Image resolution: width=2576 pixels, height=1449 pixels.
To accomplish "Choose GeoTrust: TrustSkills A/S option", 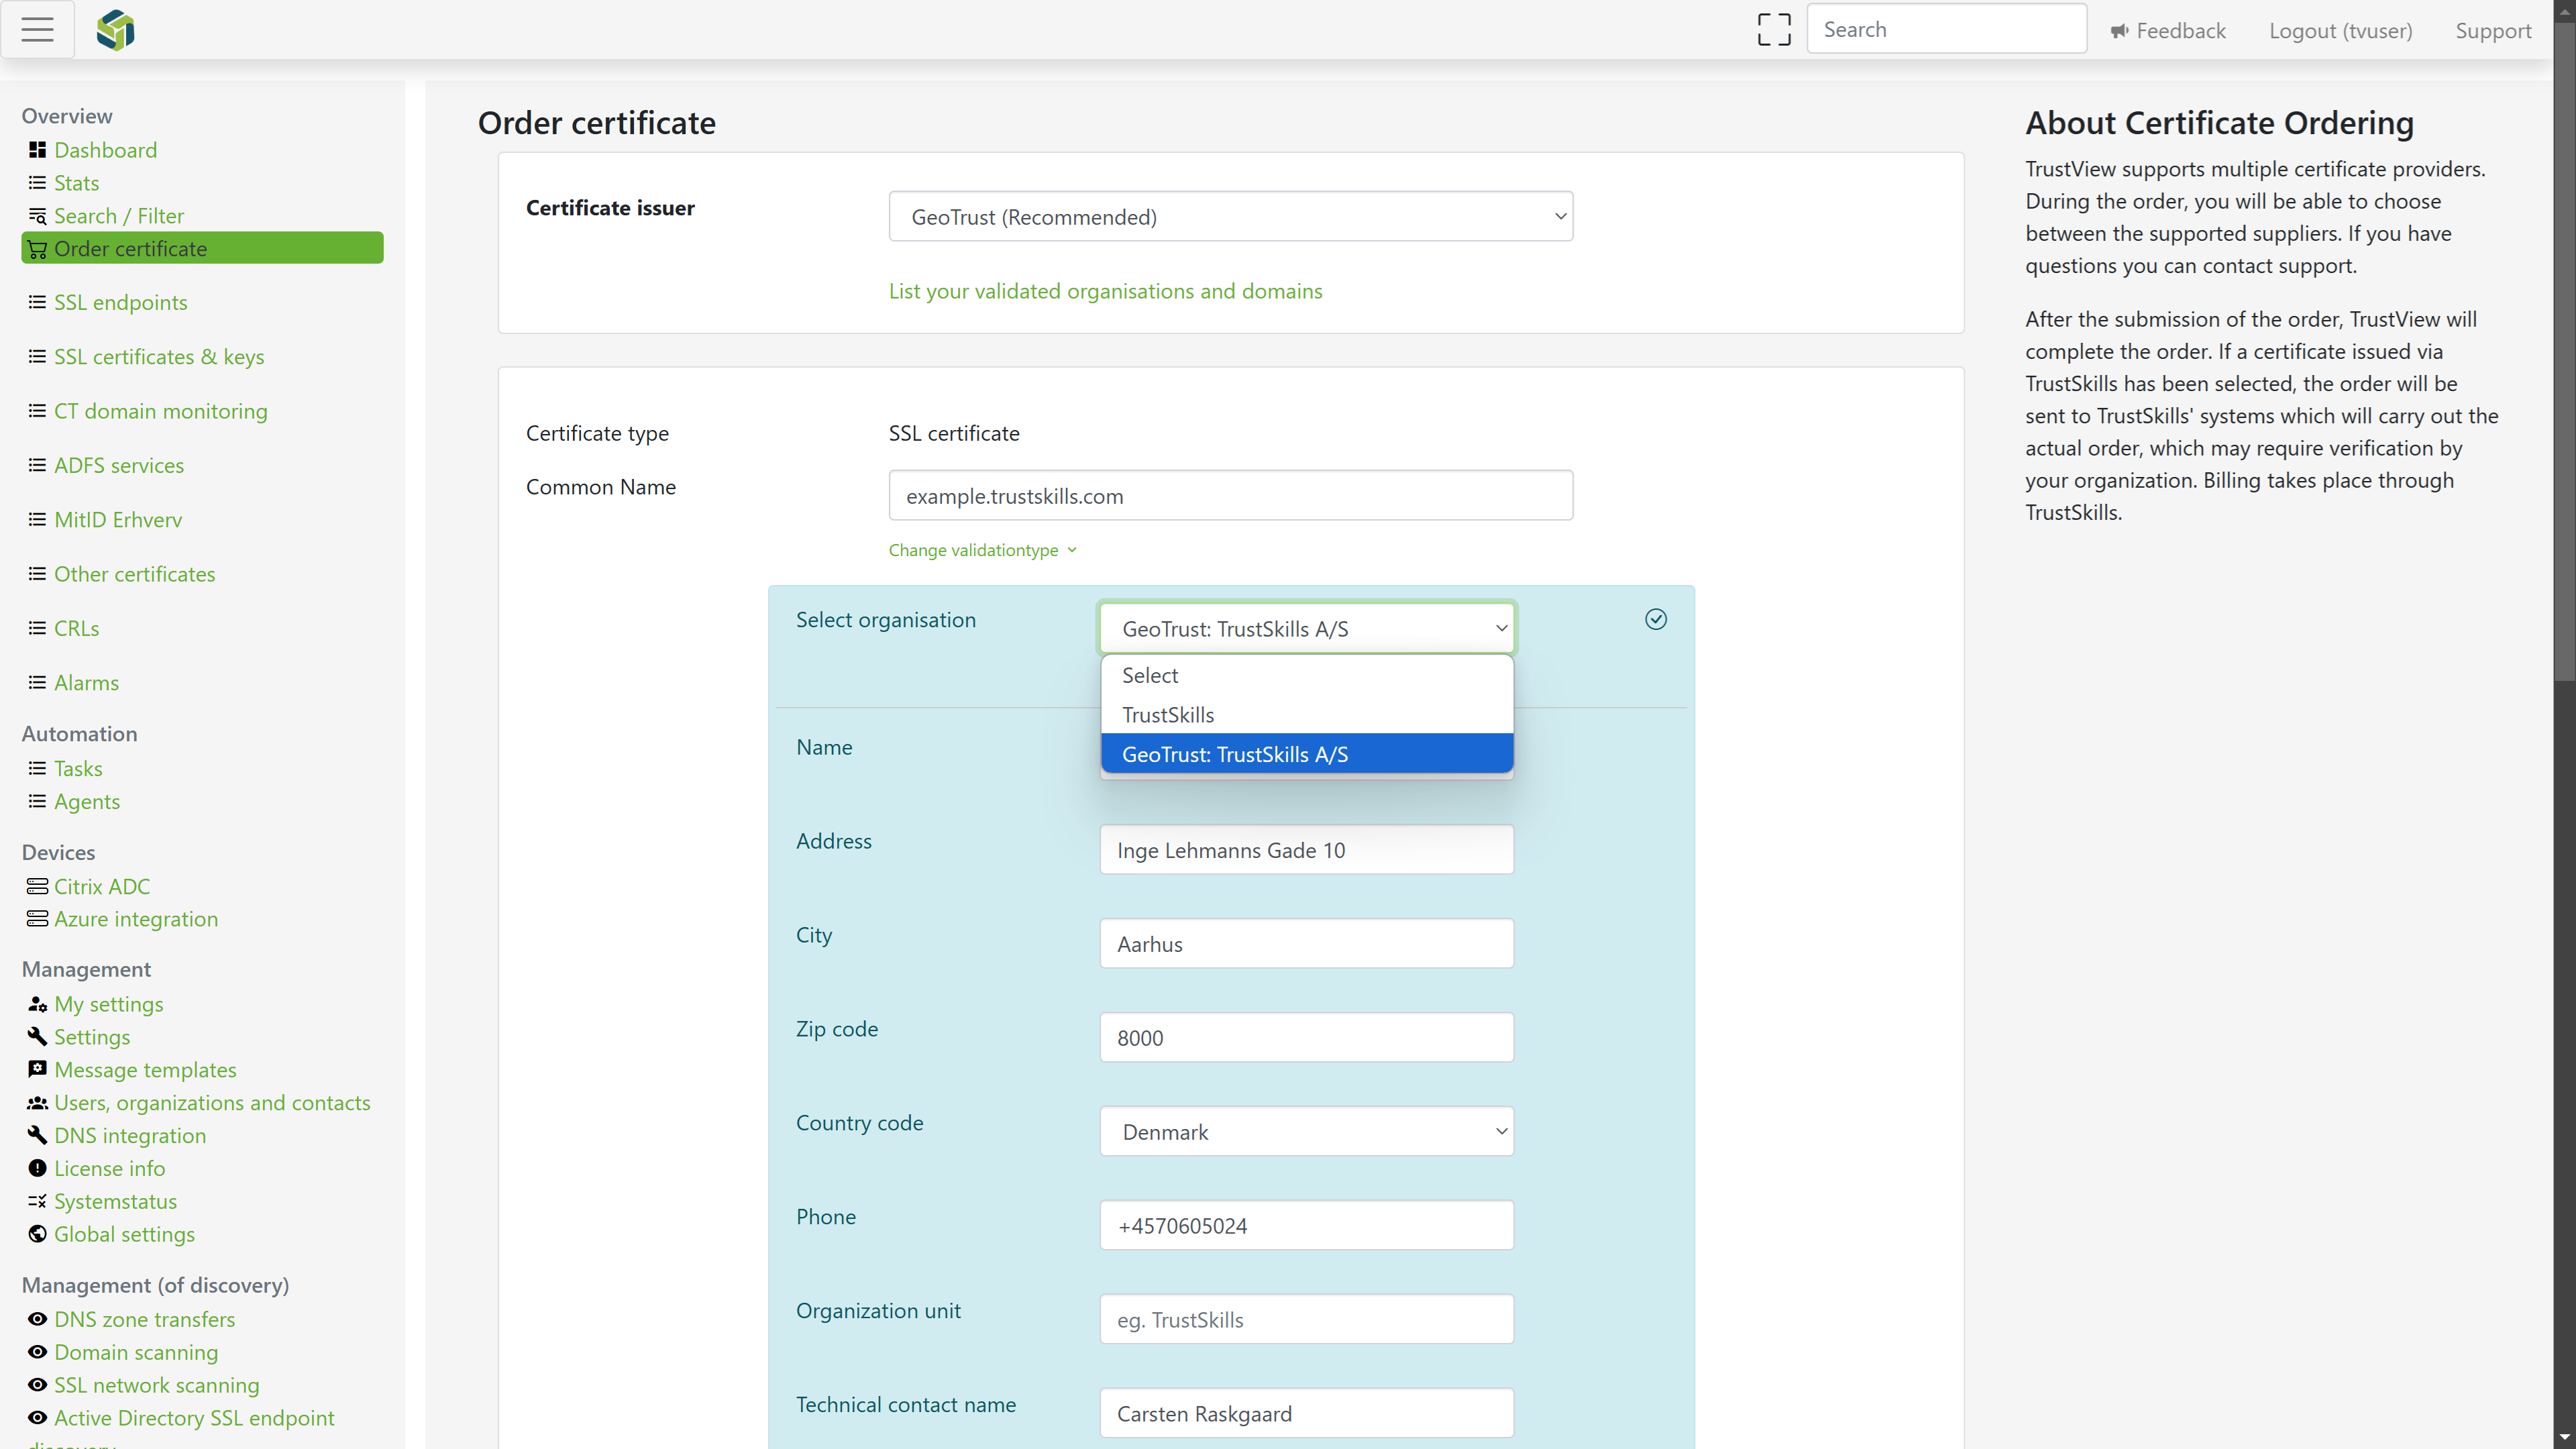I will [x=1306, y=754].
